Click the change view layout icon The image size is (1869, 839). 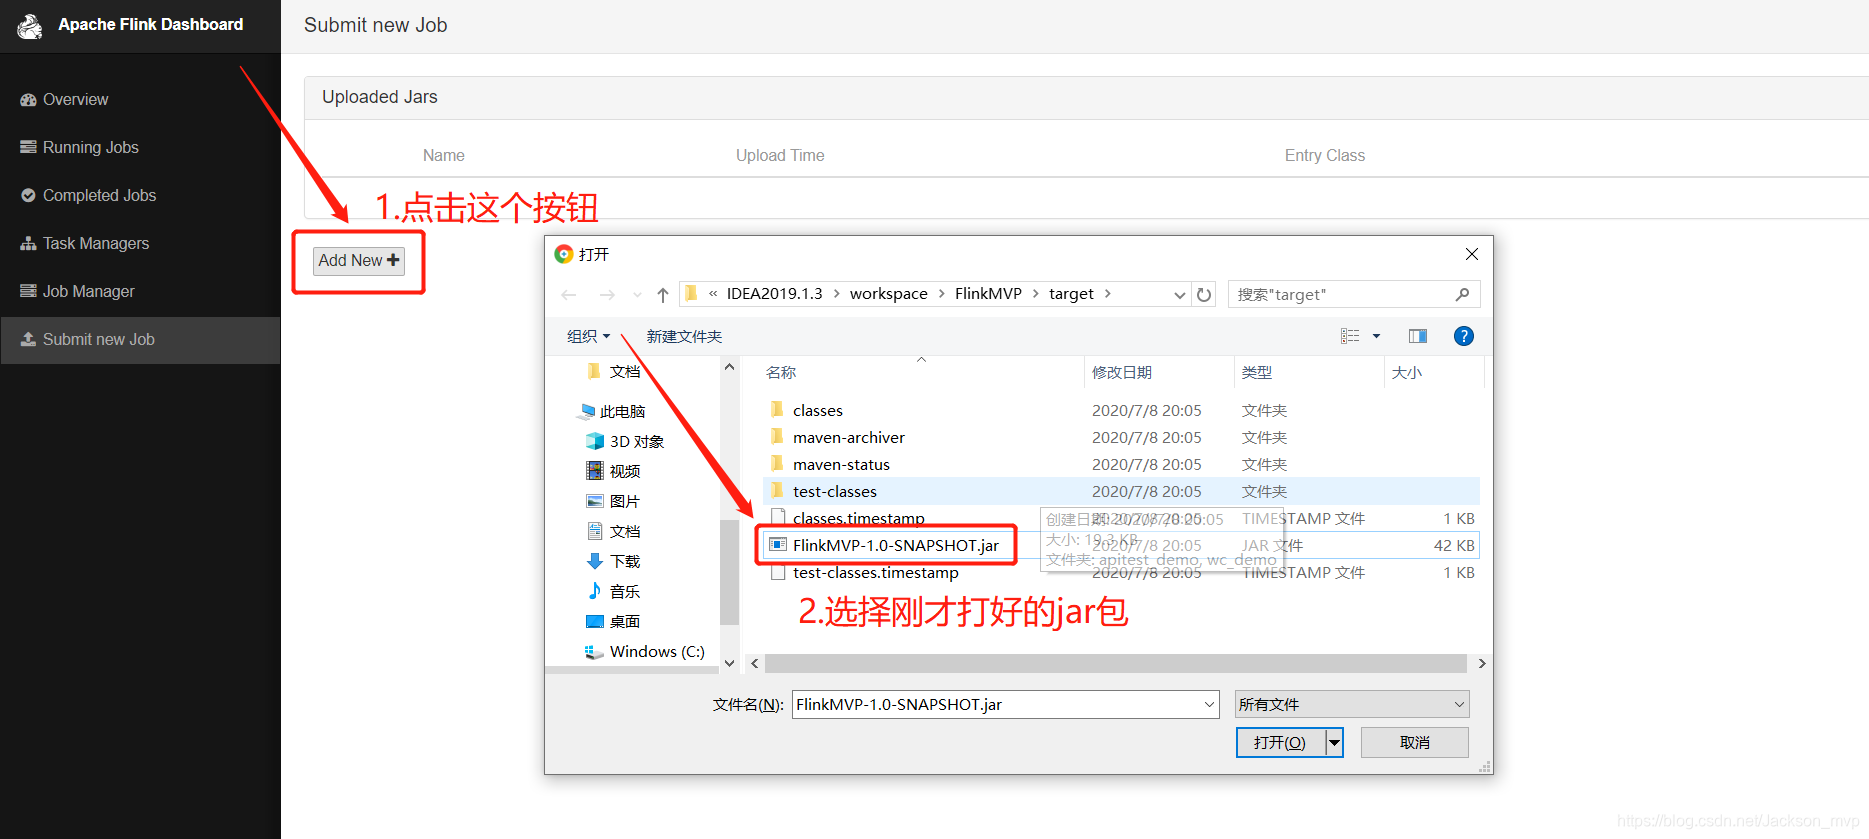click(1350, 336)
